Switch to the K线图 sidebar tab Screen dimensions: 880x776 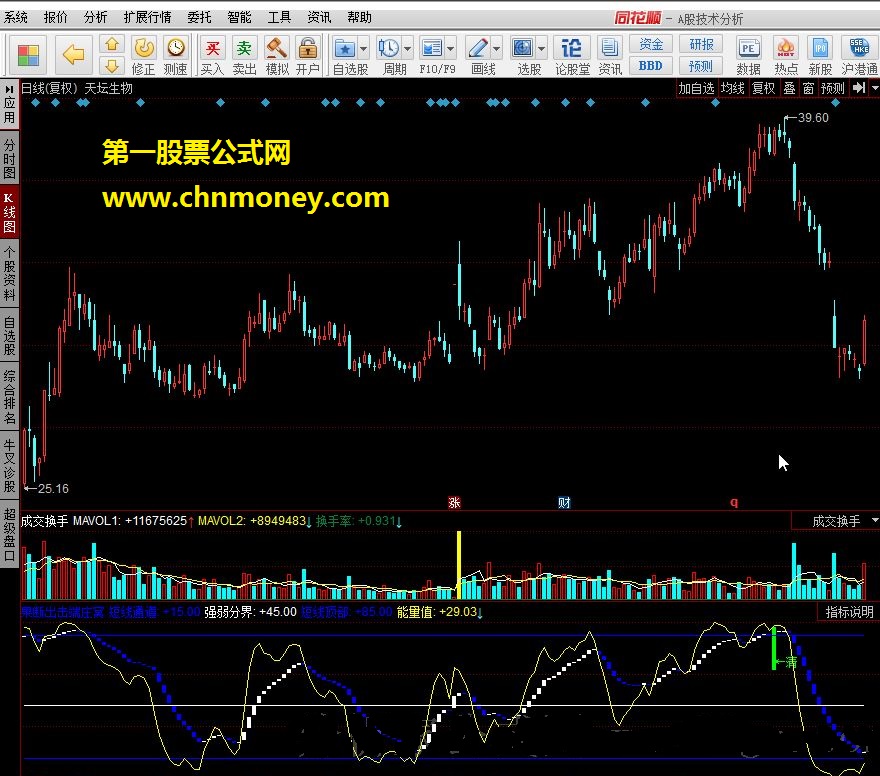[10, 213]
